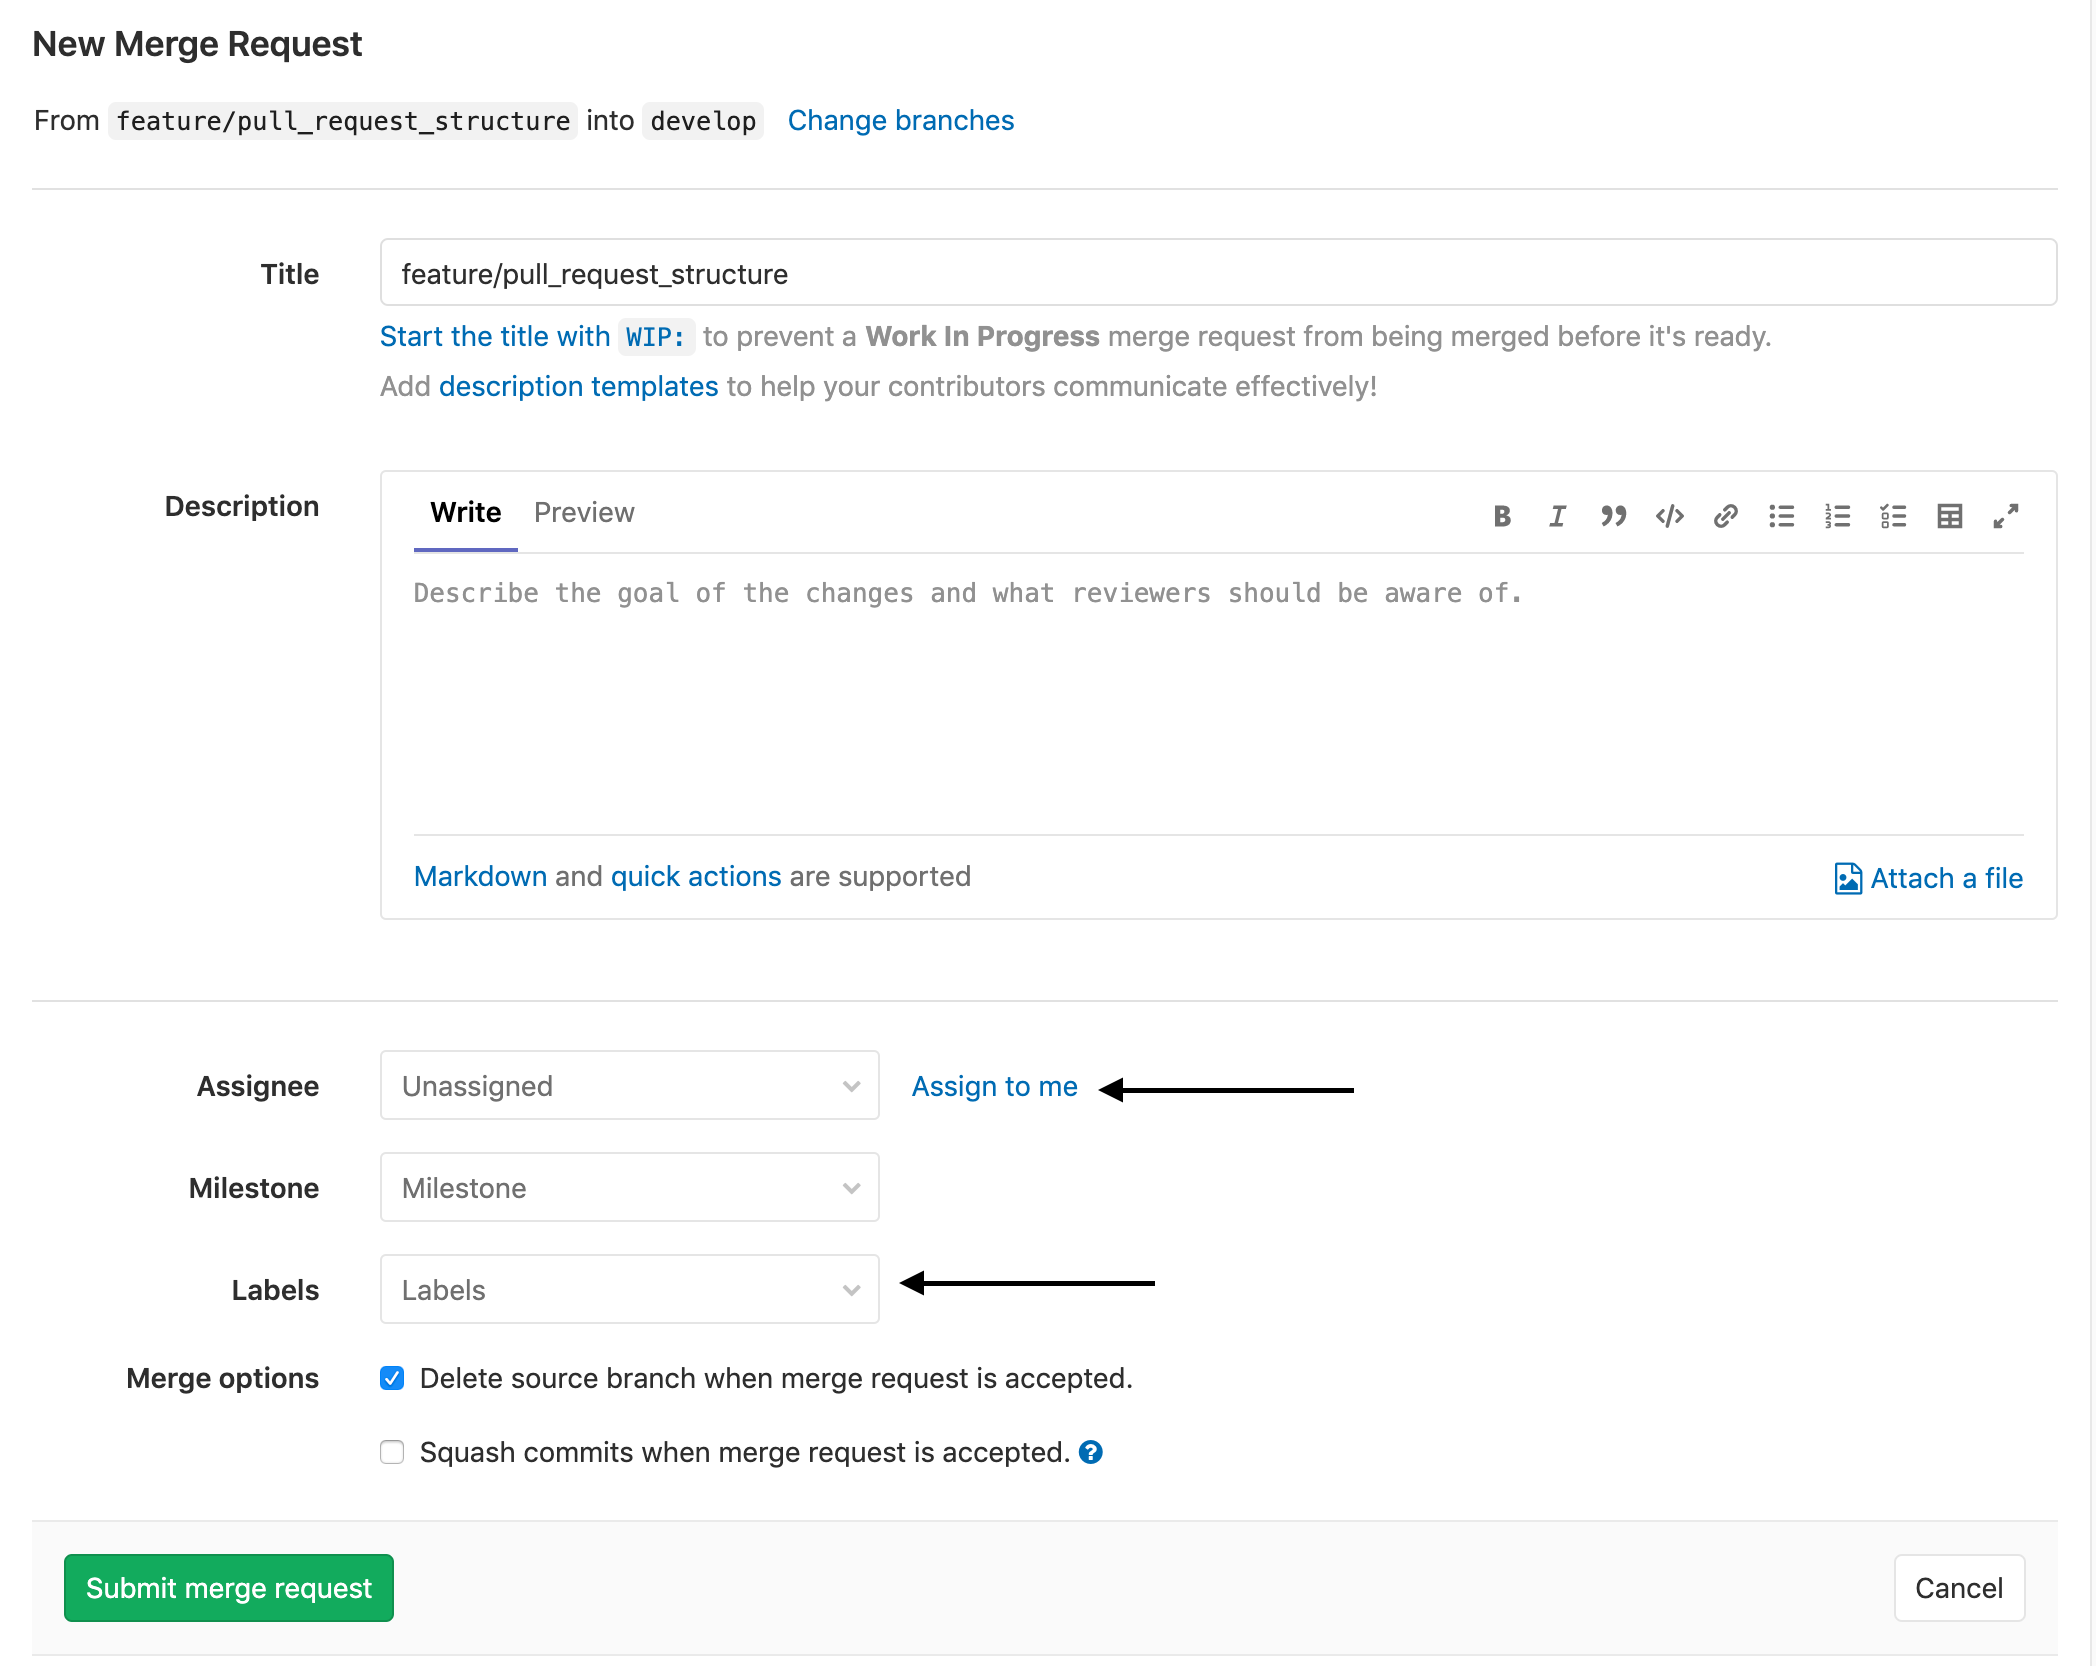Insert a bulleted list in the description
This screenshot has width=2096, height=1666.
tap(1782, 516)
